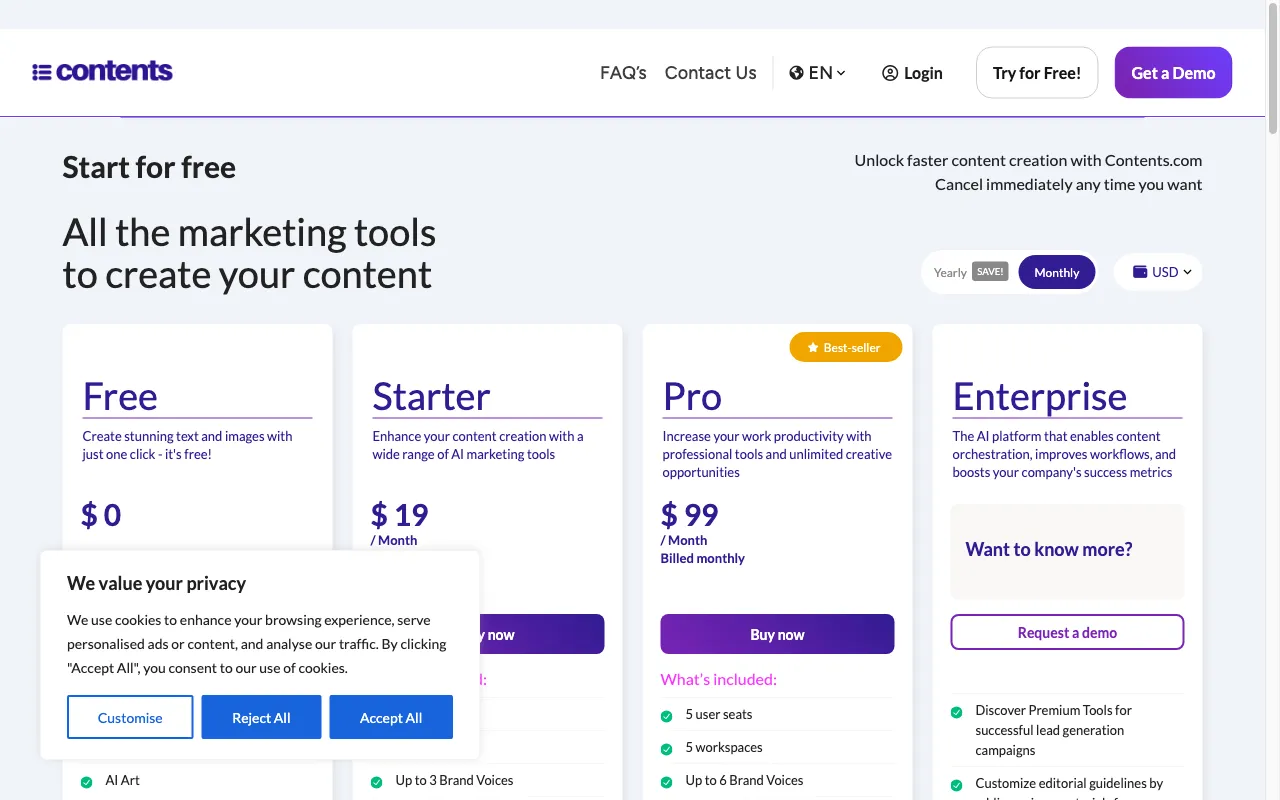Viewport: 1280px width, 800px height.
Task: Open the EN language dropdown
Action: click(818, 73)
